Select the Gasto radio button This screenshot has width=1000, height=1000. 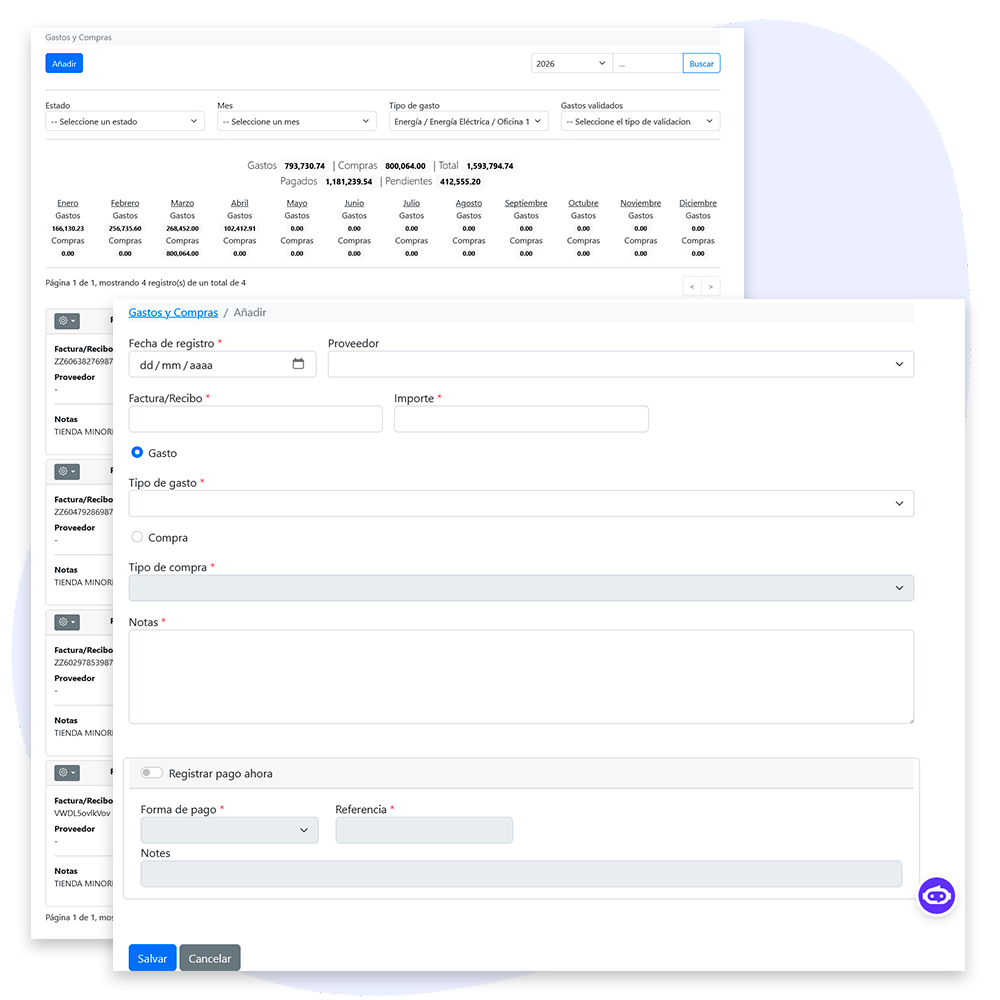click(137, 453)
